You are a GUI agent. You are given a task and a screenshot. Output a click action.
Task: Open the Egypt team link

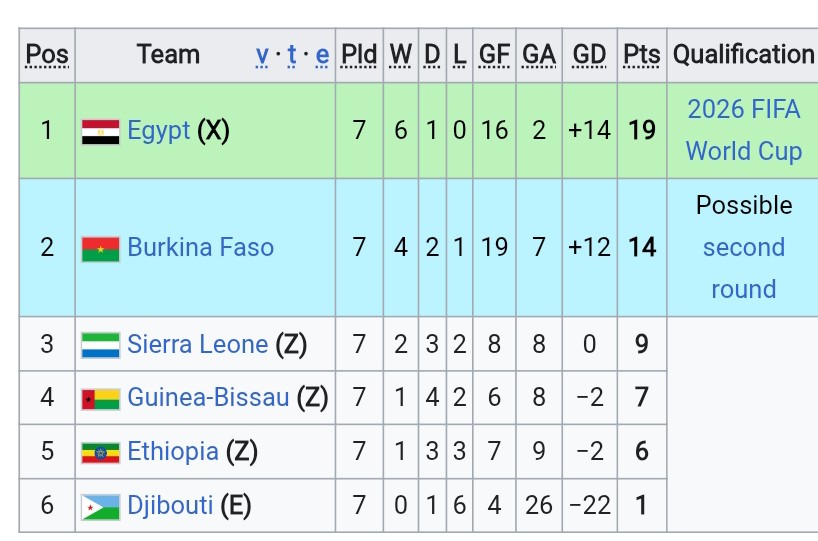point(159,131)
